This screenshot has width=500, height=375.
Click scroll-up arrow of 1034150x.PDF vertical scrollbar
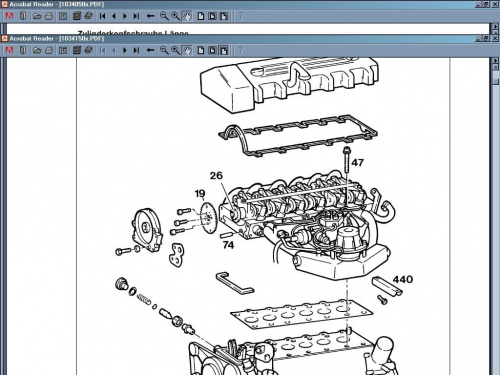coord(496,61)
